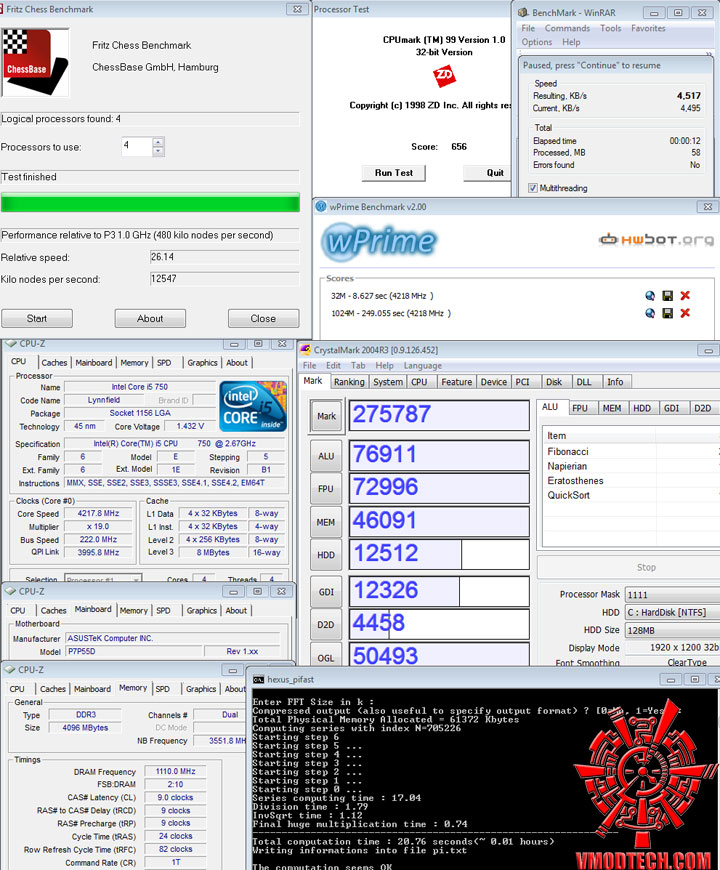
Task: Open WinRAR Tools menu
Action: [610, 28]
